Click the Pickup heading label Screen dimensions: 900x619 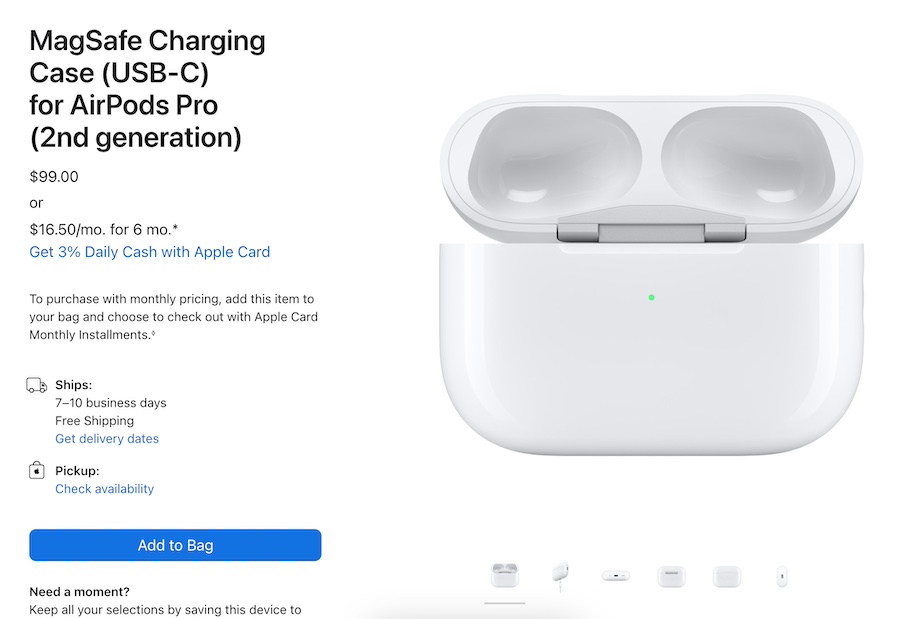77,471
